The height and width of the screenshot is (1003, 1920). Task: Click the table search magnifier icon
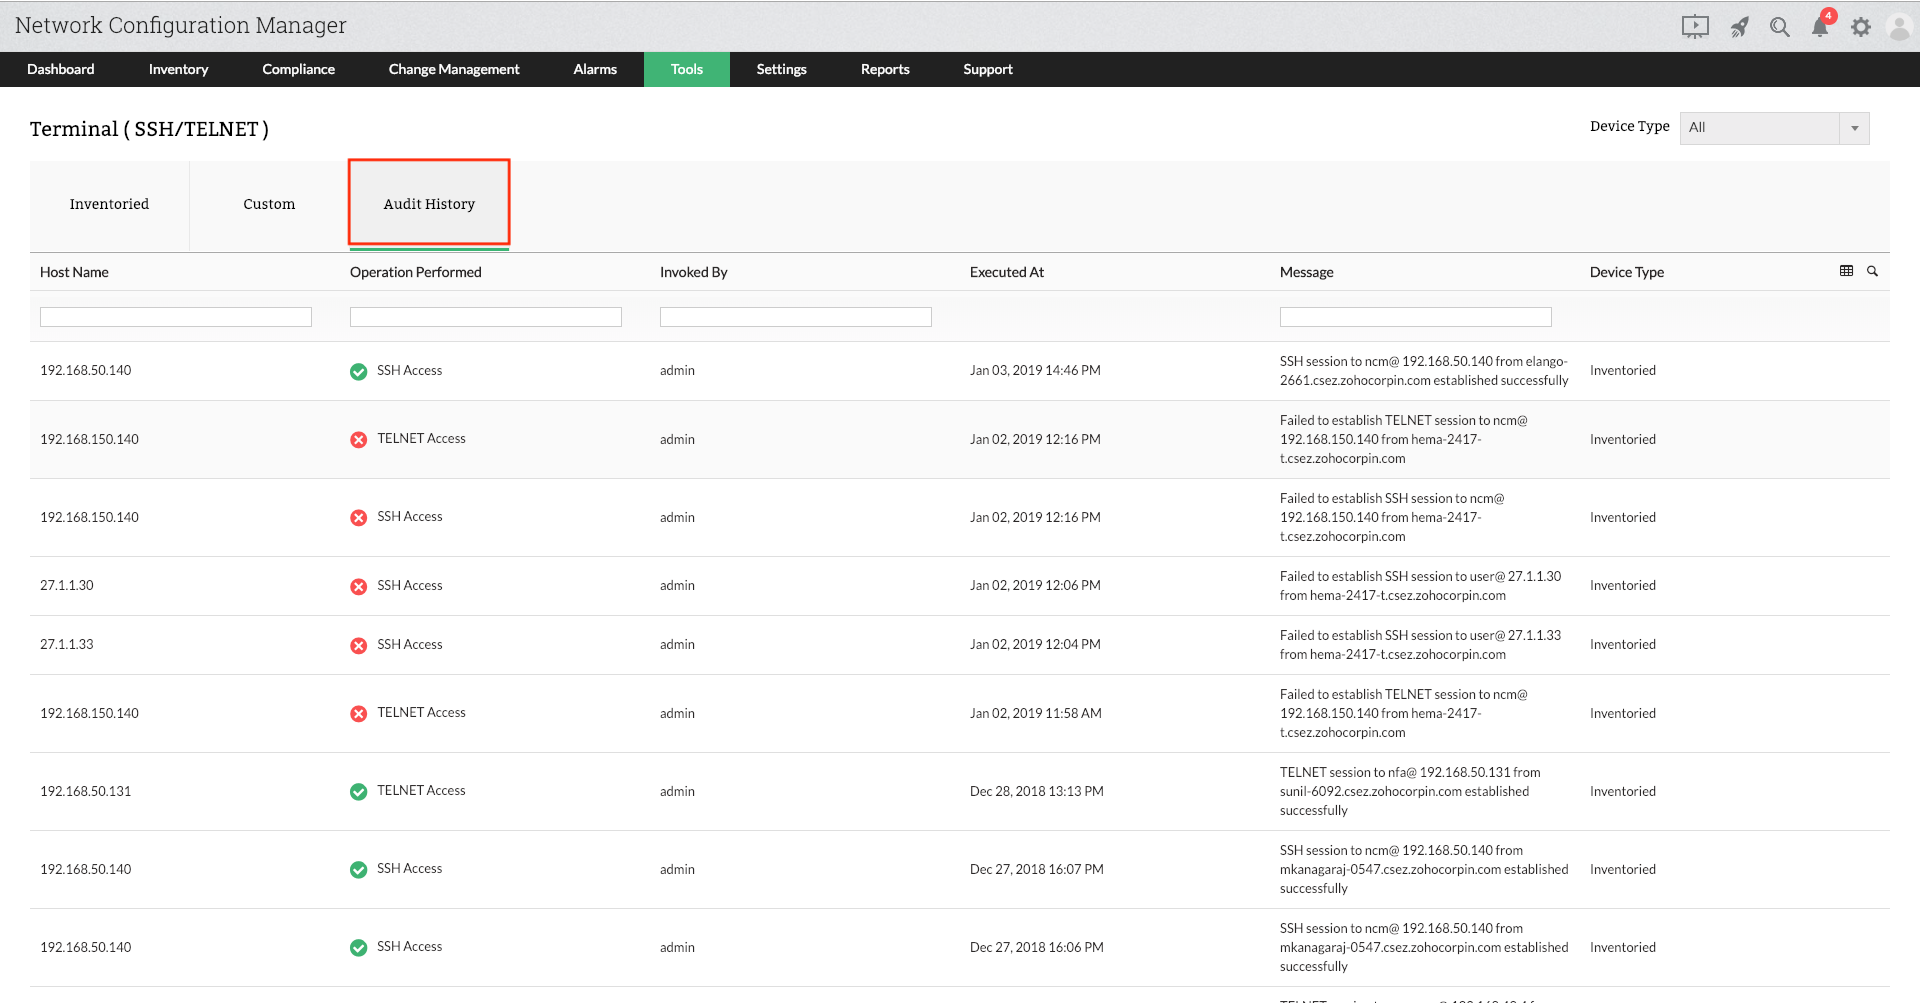coord(1872,271)
